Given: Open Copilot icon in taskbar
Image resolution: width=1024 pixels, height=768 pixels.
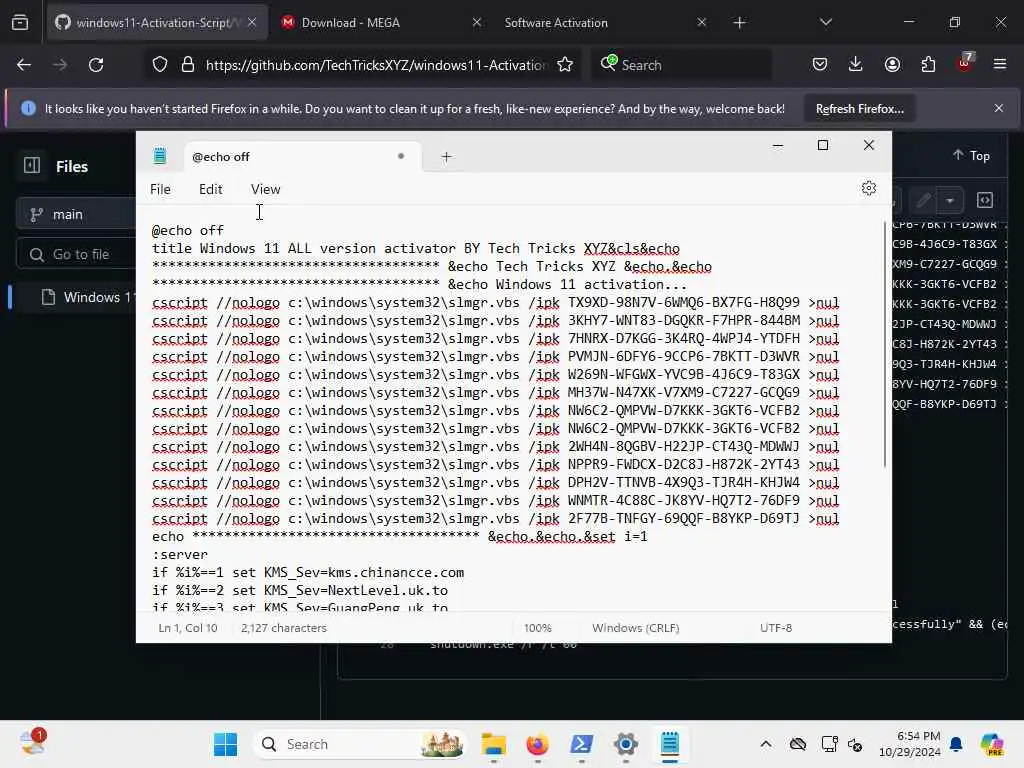Looking at the screenshot, I should 992,744.
